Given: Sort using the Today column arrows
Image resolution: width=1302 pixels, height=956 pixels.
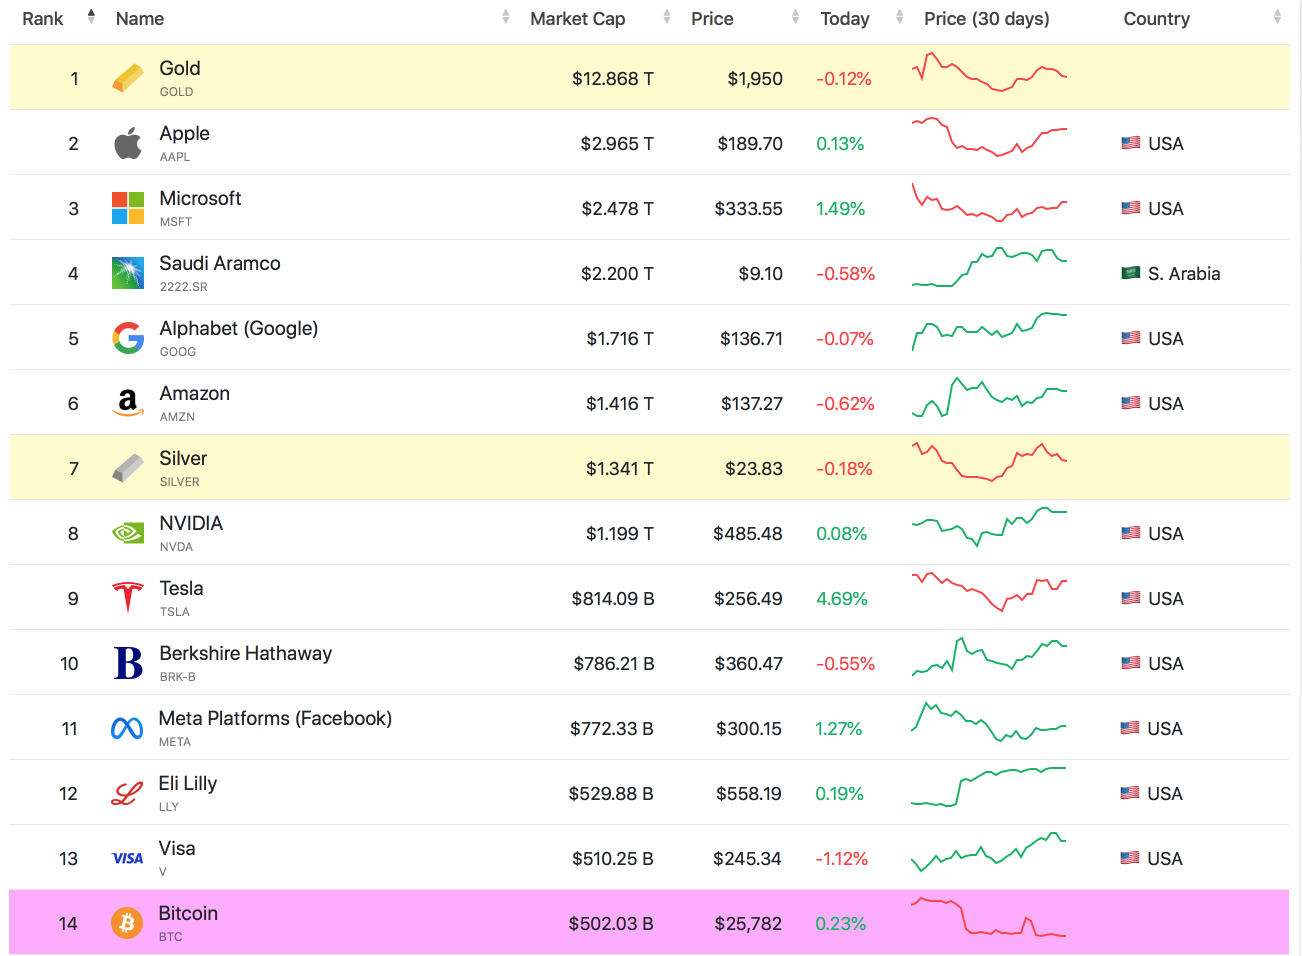Looking at the screenshot, I should click(x=900, y=16).
